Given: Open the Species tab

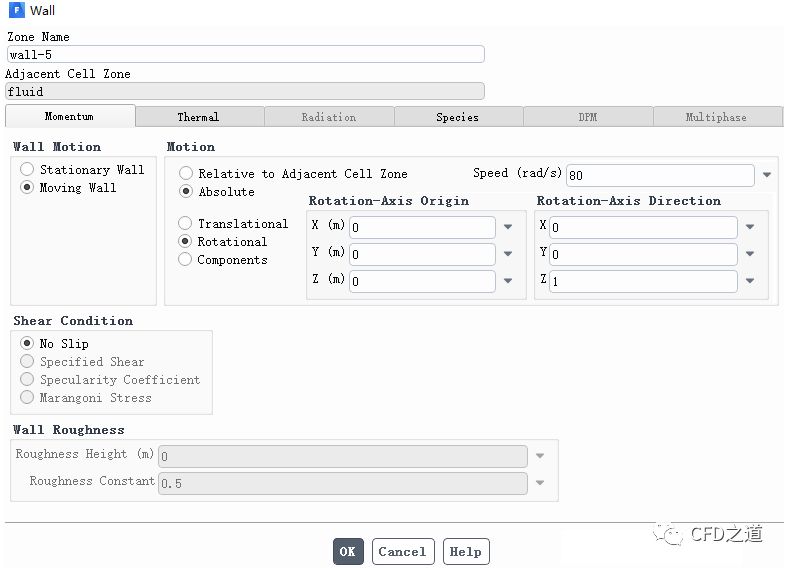Looking at the screenshot, I should pyautogui.click(x=457, y=117).
